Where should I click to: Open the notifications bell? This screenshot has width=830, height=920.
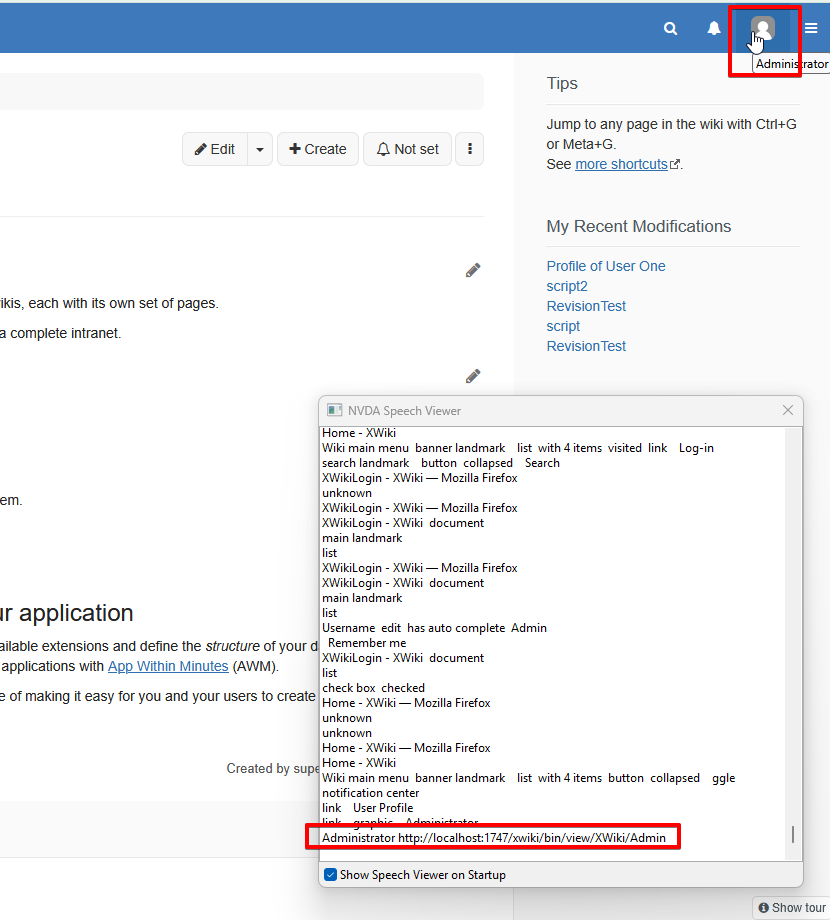[x=714, y=29]
